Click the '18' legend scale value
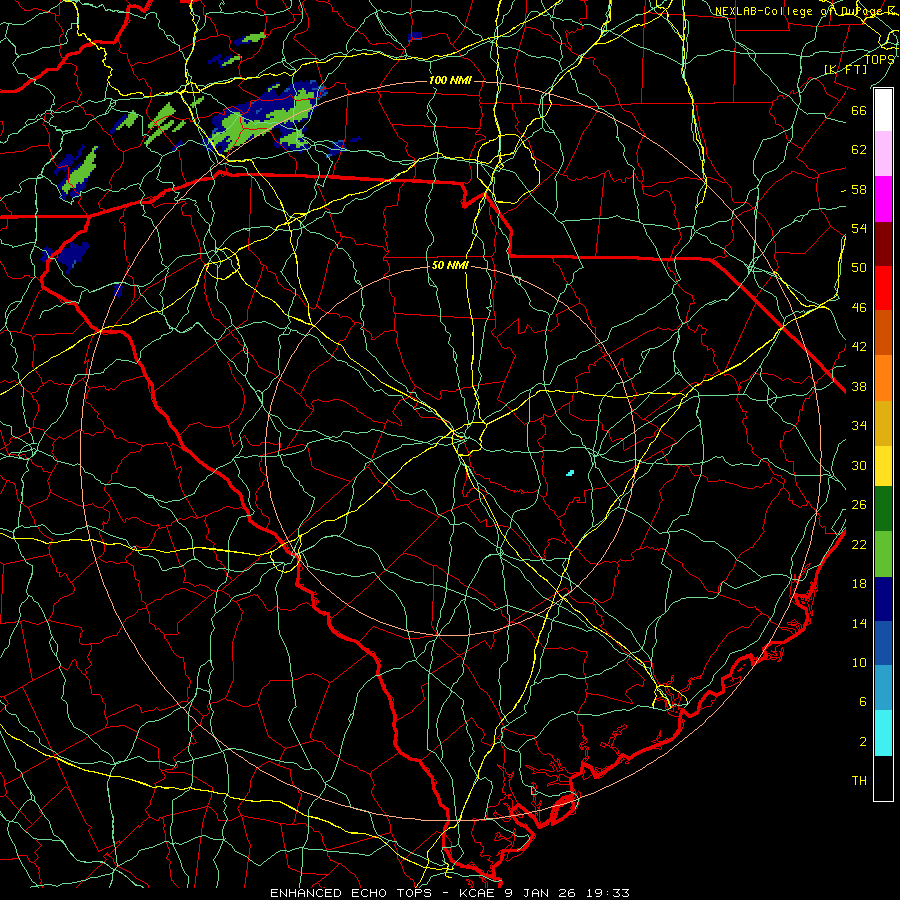900x900 pixels. point(859,584)
